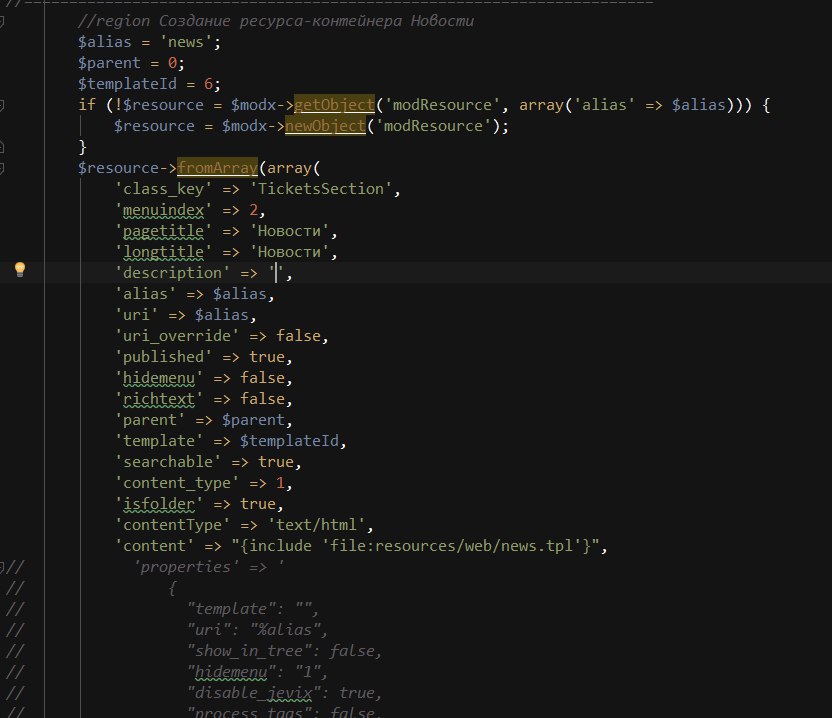This screenshot has height=718, width=832.
Task: Click the 'content_type' array key
Action: (x=177, y=483)
